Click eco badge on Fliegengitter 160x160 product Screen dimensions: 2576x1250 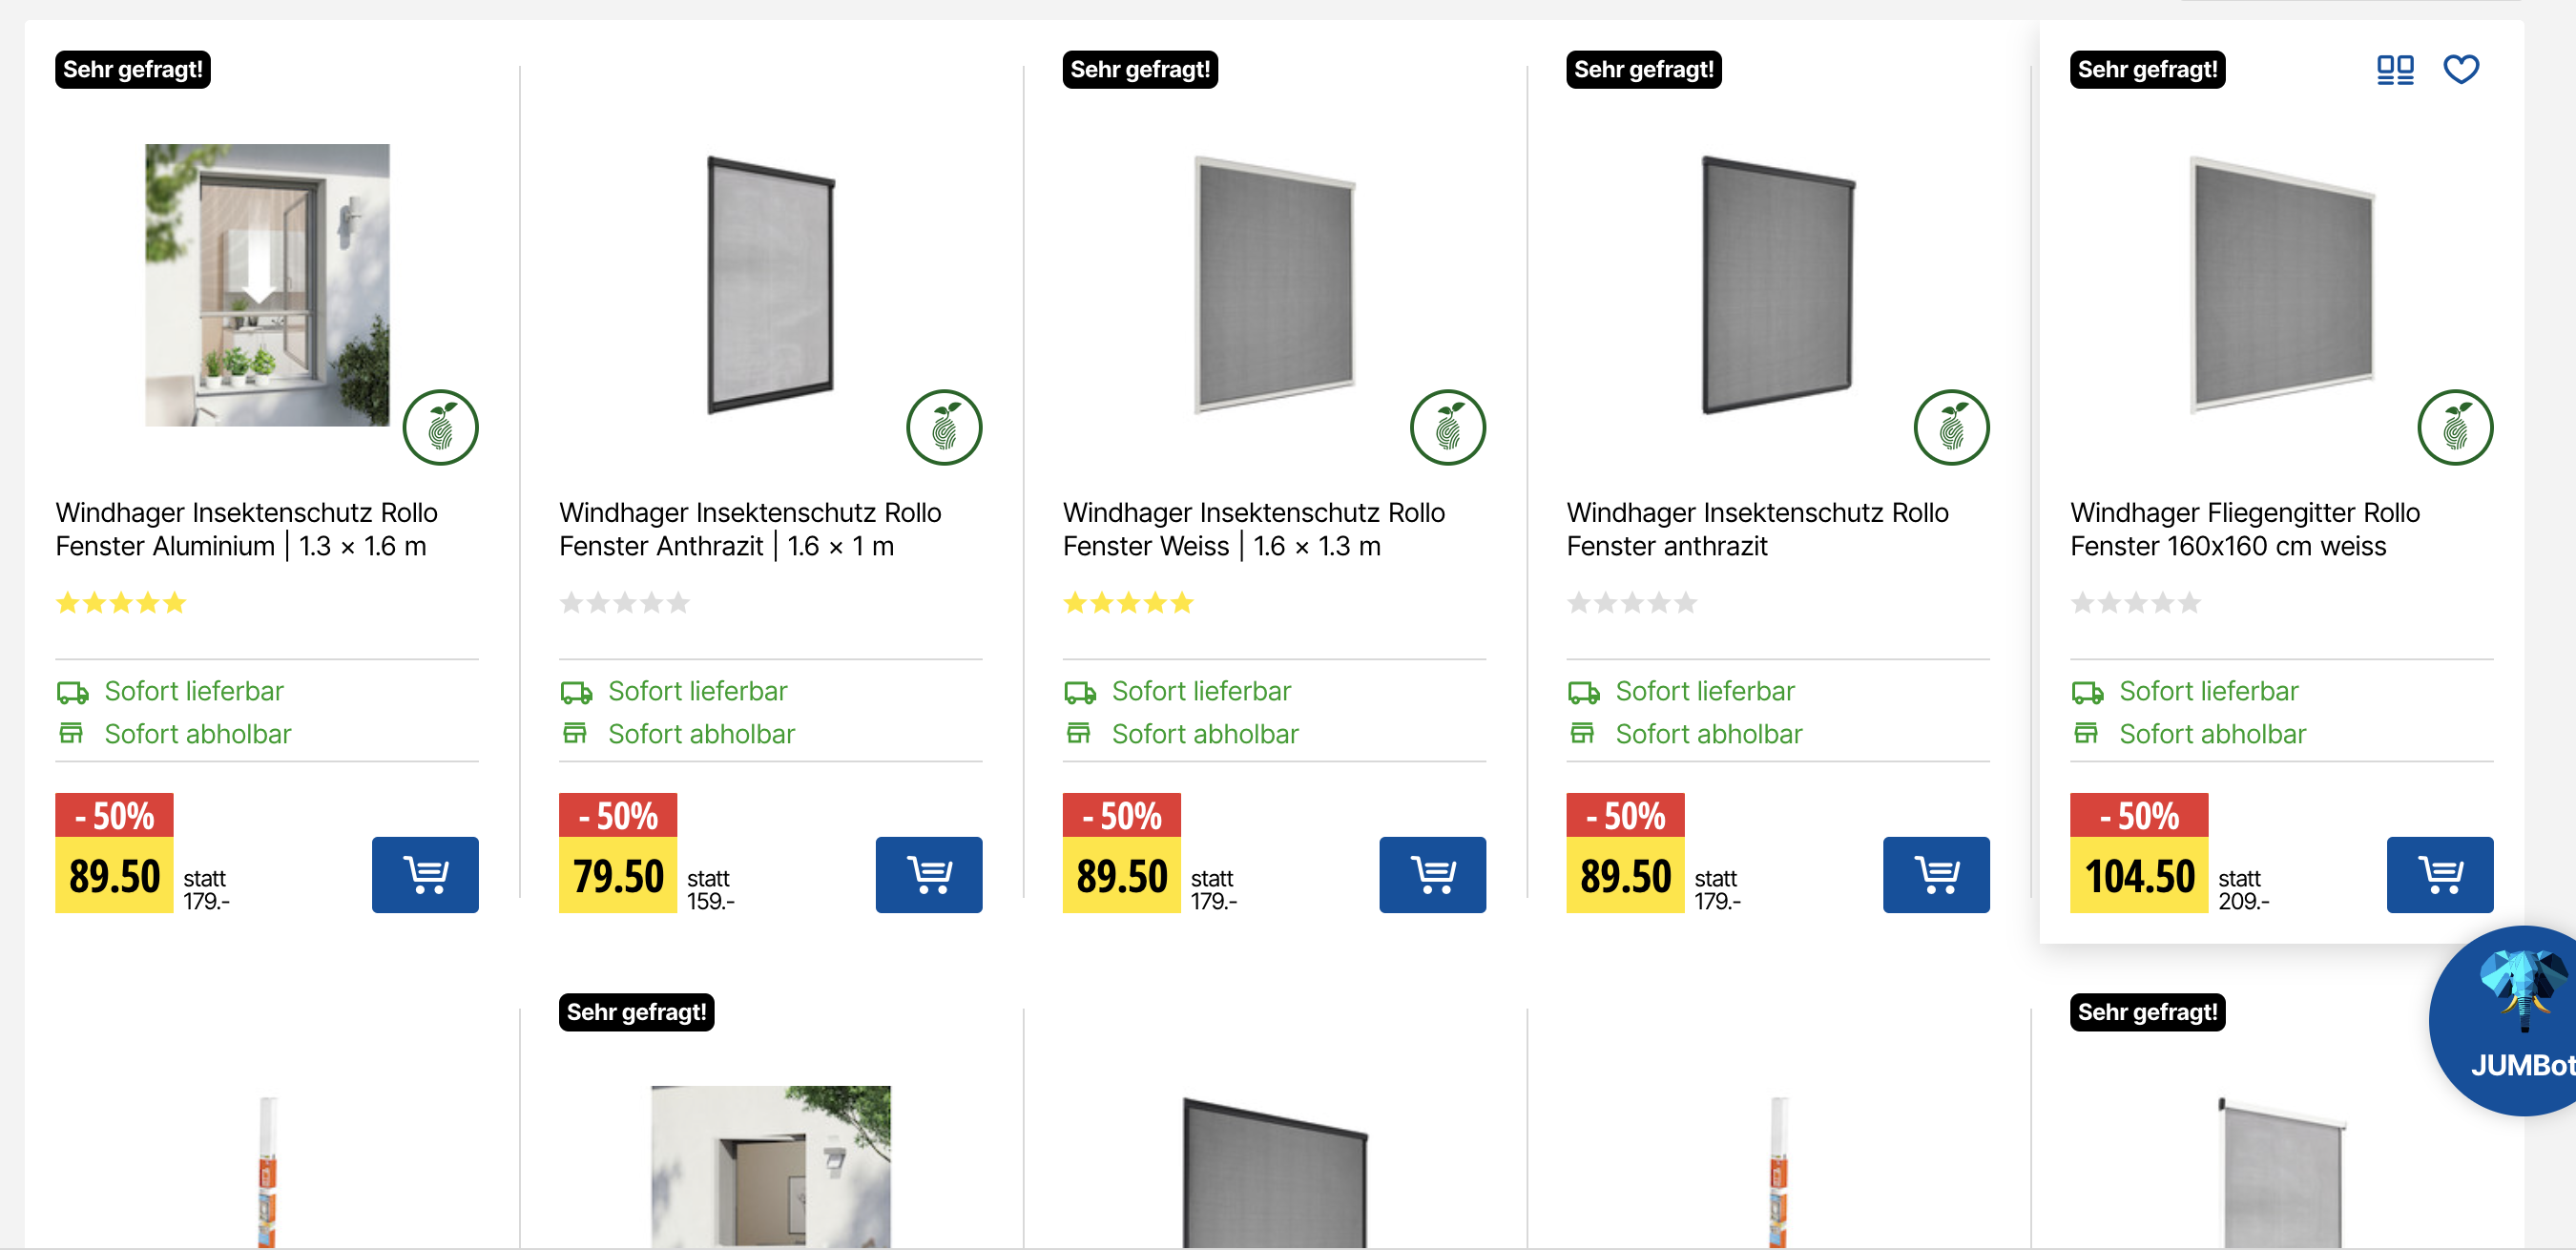coord(2454,428)
